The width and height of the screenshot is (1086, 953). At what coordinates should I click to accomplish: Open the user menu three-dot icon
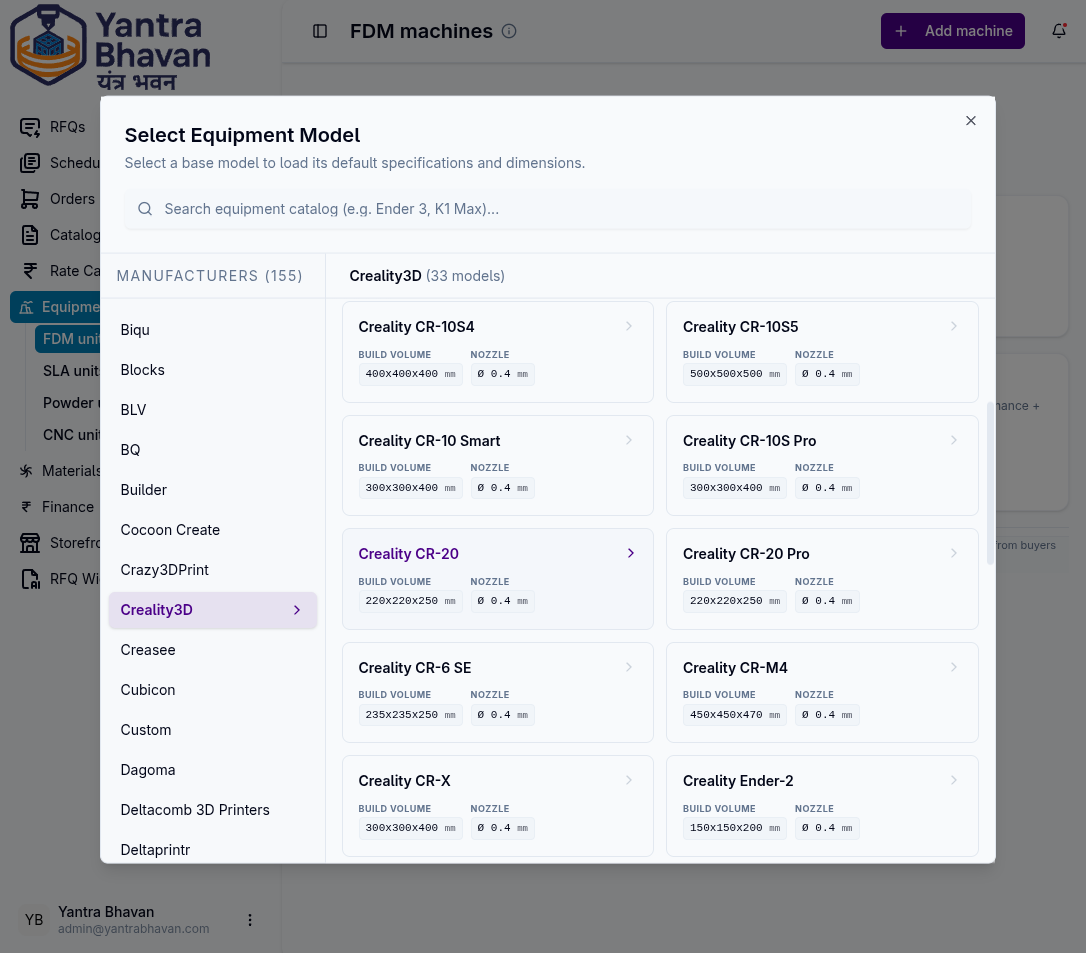250,920
